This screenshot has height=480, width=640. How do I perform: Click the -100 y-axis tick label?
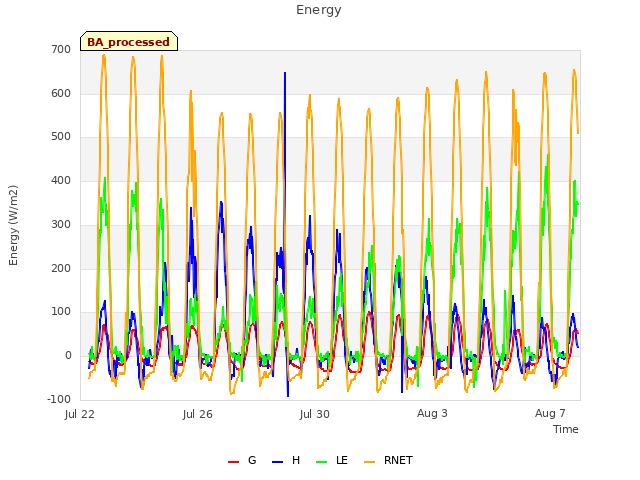click(x=59, y=399)
